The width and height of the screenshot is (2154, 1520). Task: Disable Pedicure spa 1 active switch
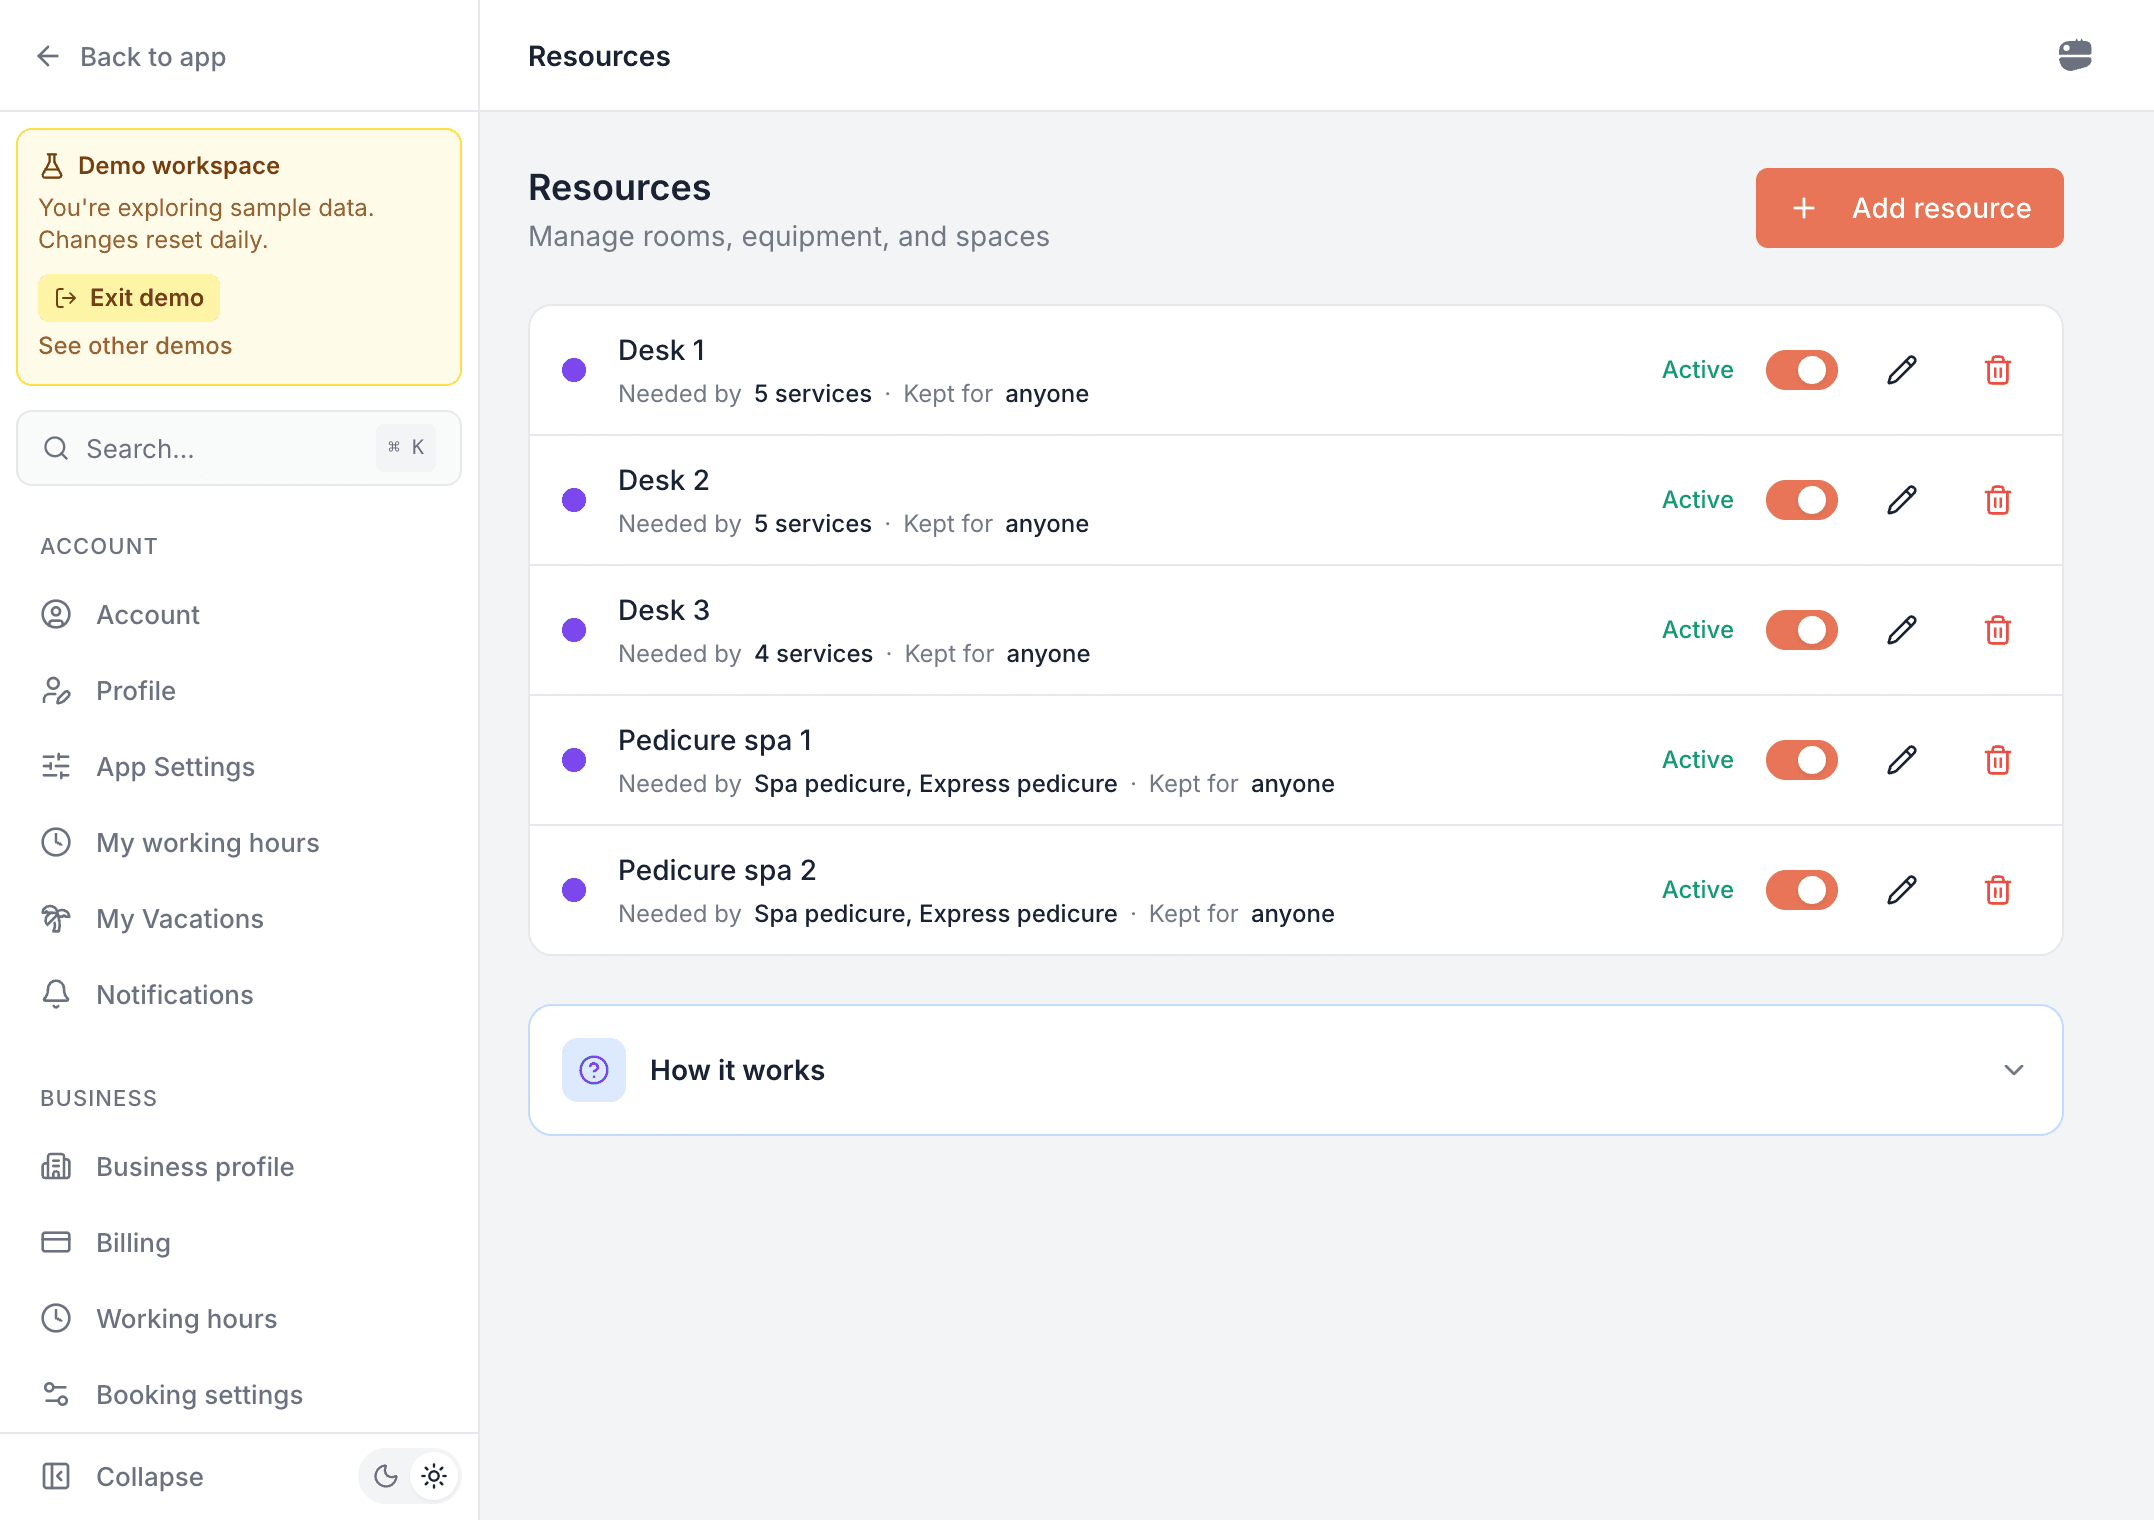pos(1802,760)
